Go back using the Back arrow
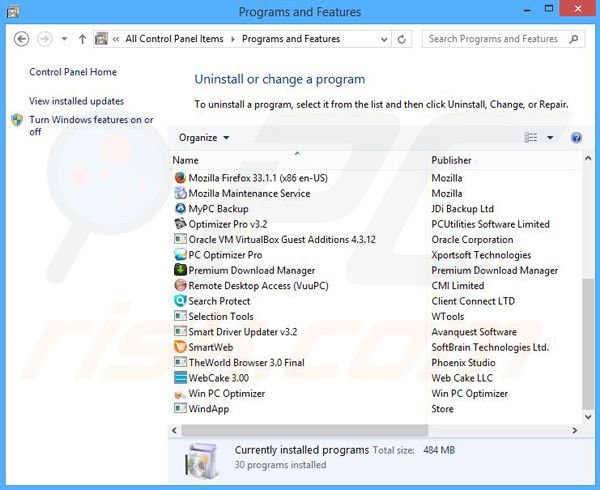The height and width of the screenshot is (490, 600). coord(21,39)
